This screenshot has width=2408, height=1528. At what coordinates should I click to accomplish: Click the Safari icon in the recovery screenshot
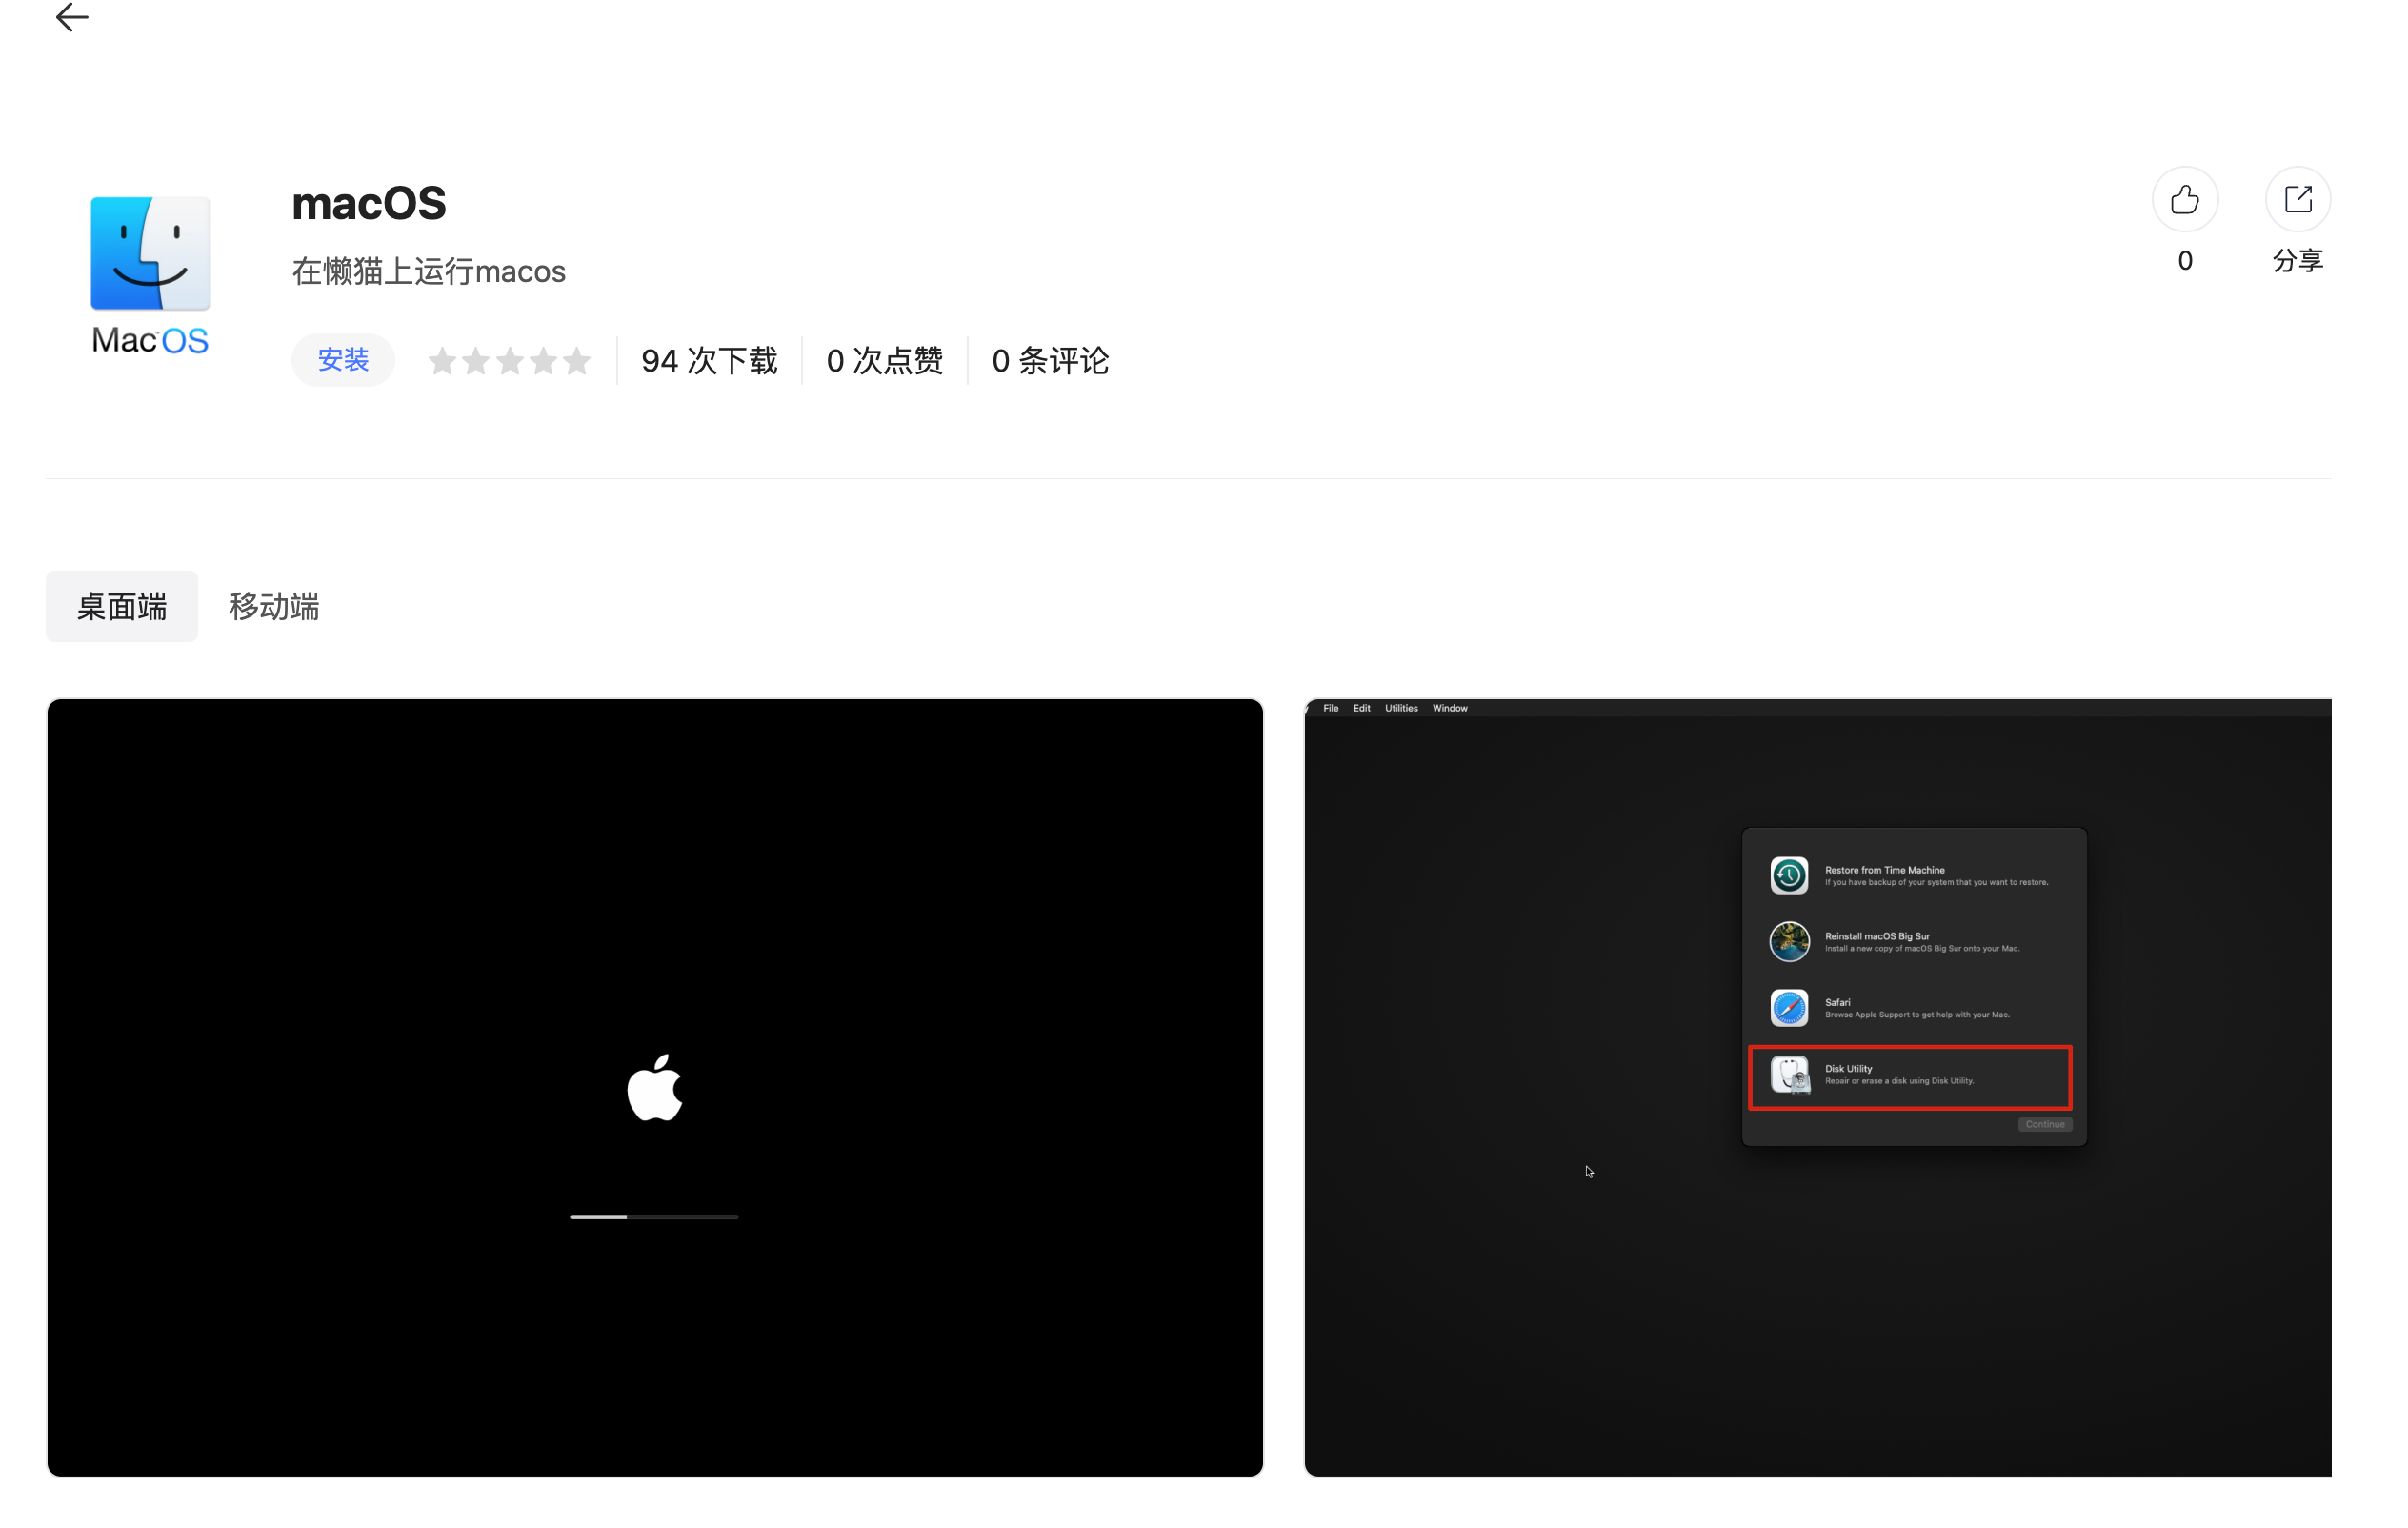[1789, 1007]
